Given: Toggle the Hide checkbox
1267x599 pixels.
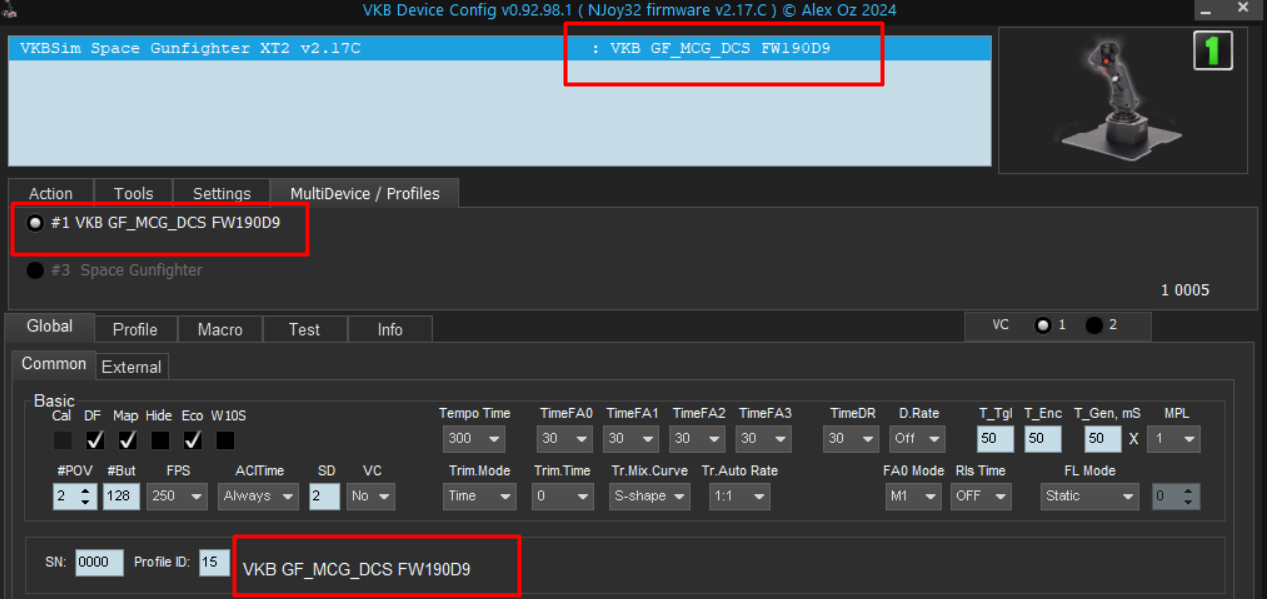Looking at the screenshot, I should coord(160,439).
